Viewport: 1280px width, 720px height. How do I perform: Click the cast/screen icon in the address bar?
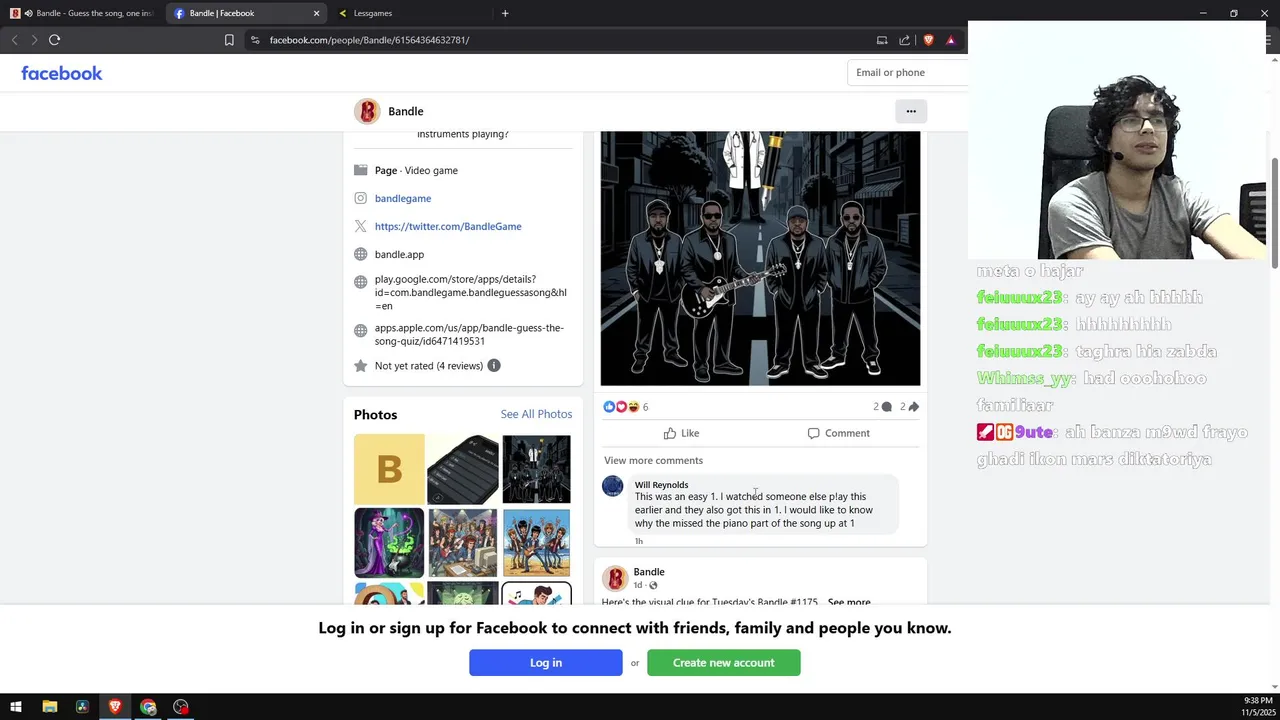[x=882, y=40]
